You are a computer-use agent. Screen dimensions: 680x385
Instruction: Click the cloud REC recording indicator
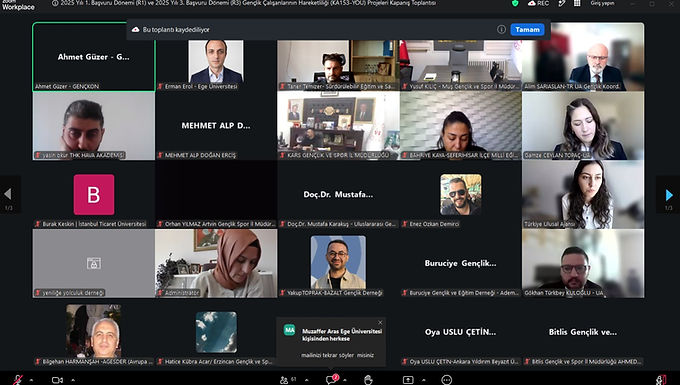pyautogui.click(x=538, y=3)
